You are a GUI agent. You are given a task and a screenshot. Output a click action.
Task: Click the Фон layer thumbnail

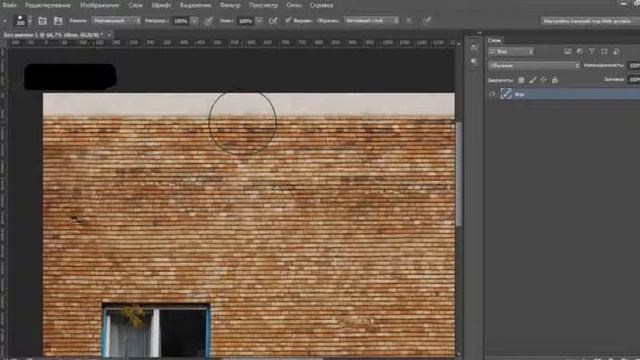point(506,94)
